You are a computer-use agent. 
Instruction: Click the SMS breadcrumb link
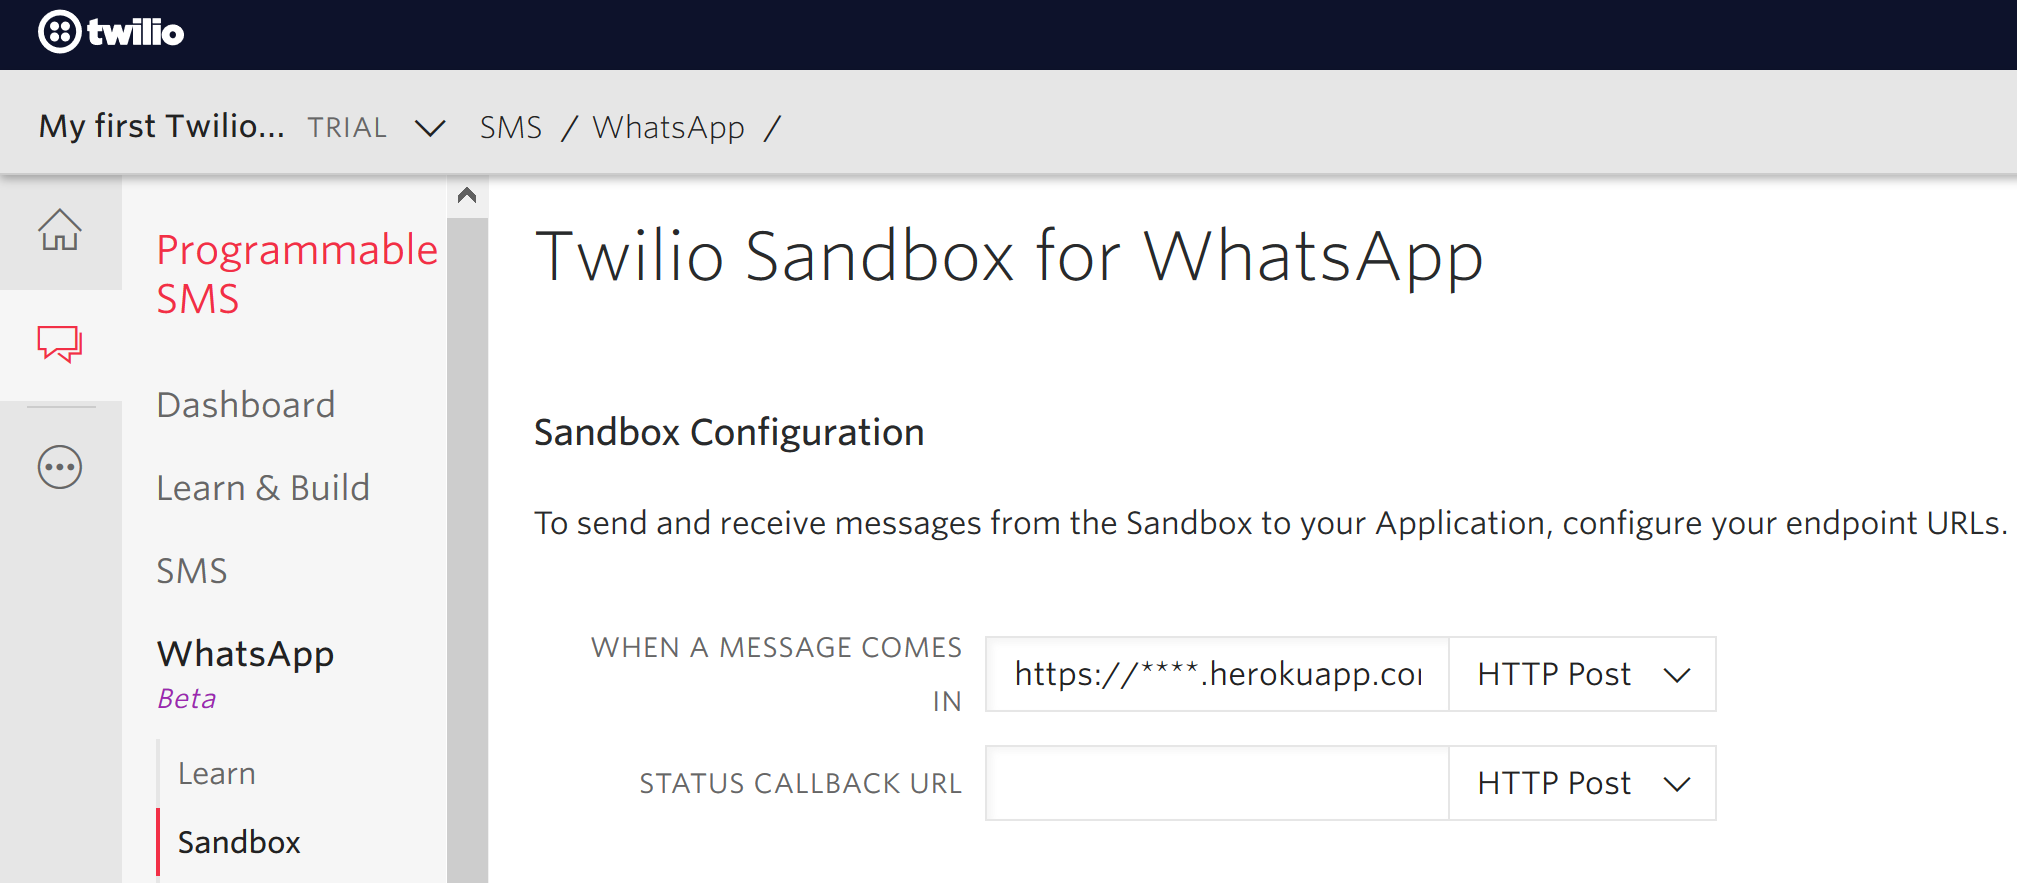pos(511,128)
